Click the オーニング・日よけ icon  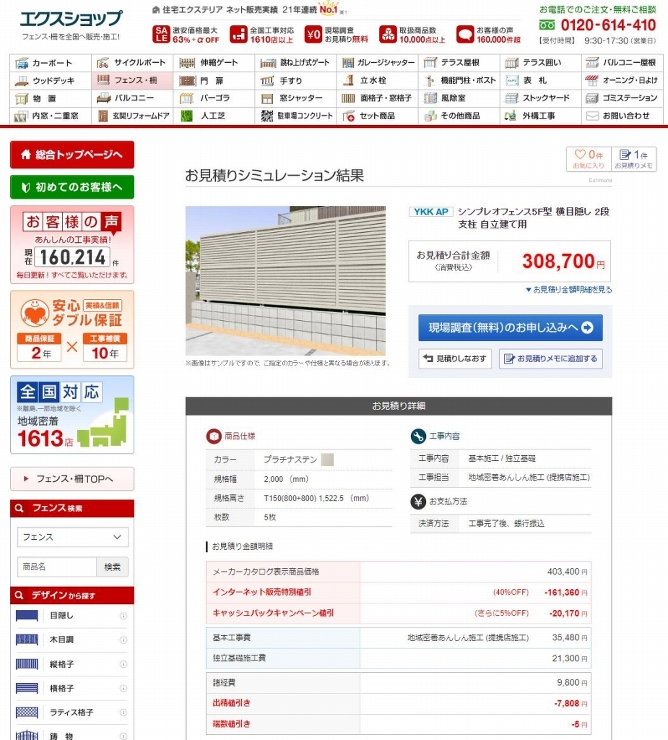[592, 80]
